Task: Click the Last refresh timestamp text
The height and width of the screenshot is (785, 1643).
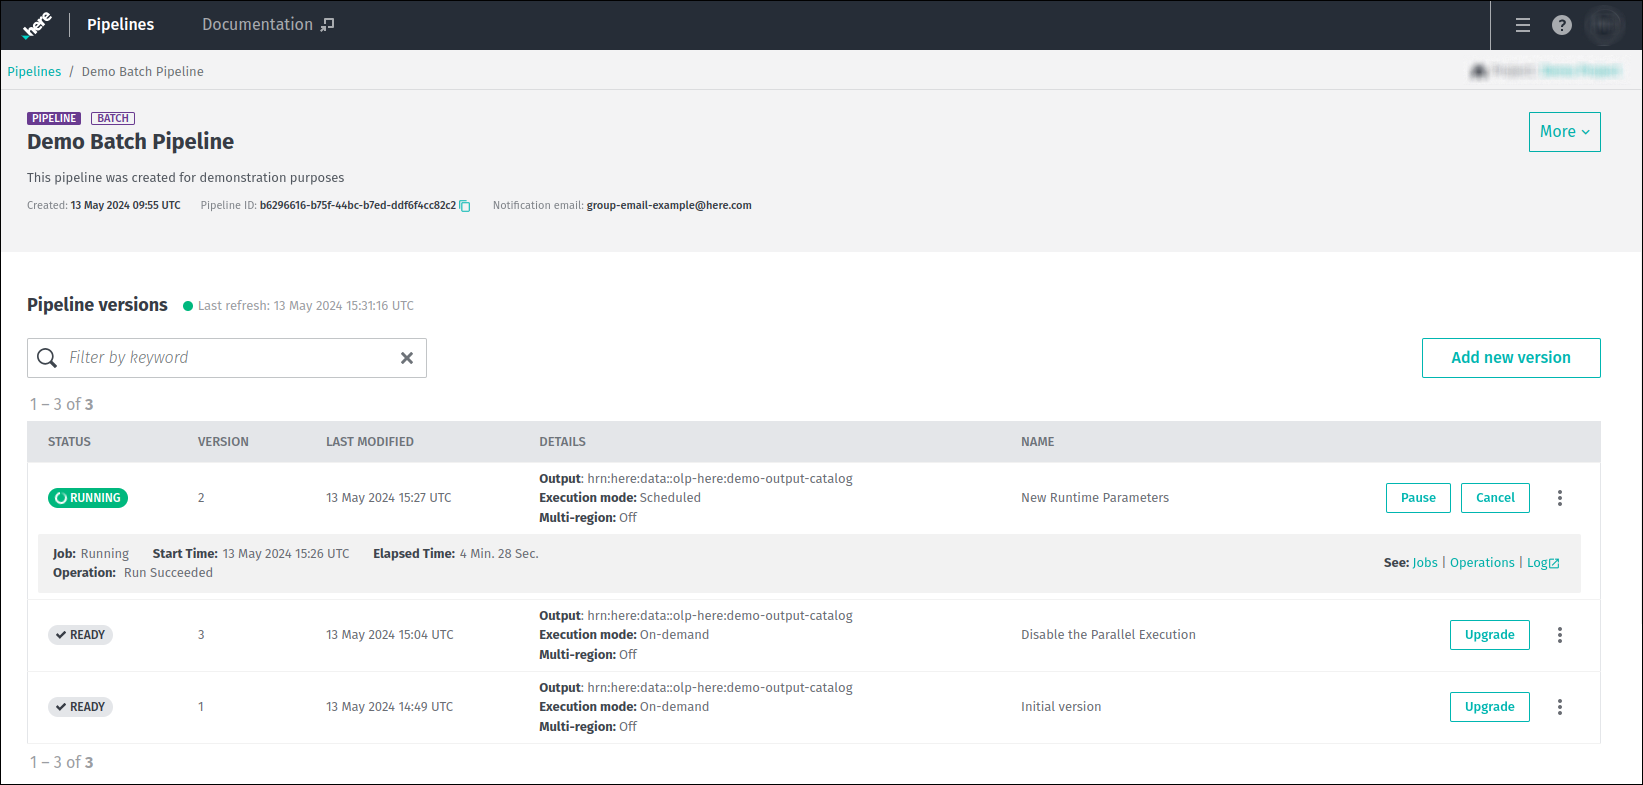Action: click(306, 306)
